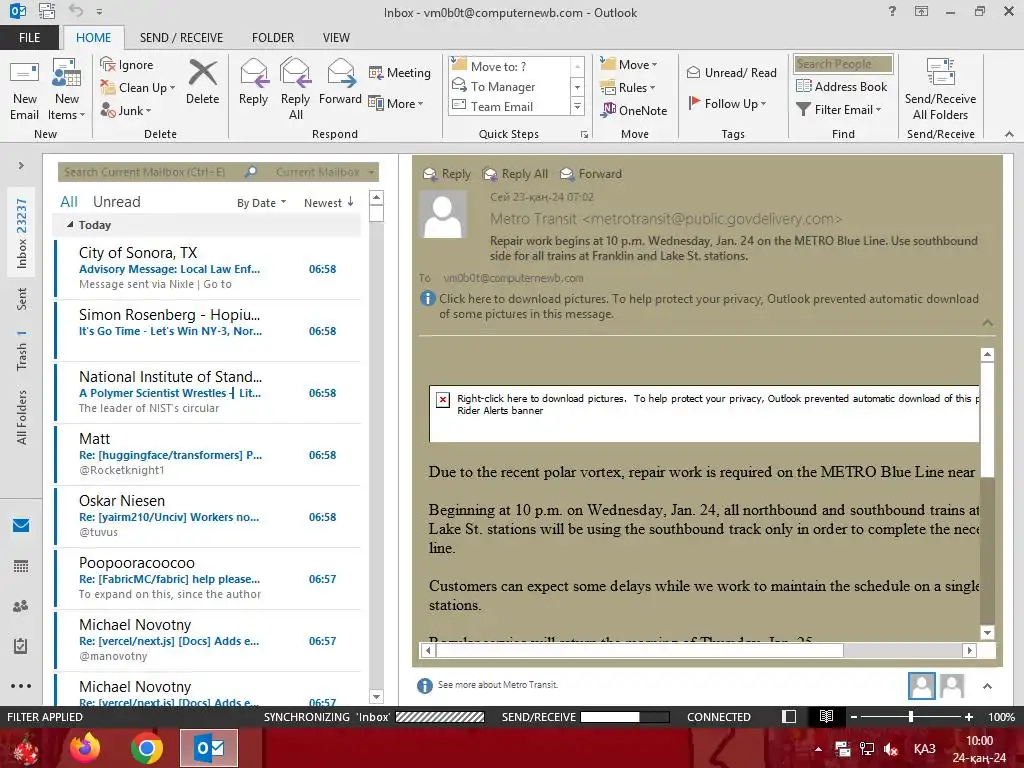Click Send/Receive All Folders

(940, 90)
